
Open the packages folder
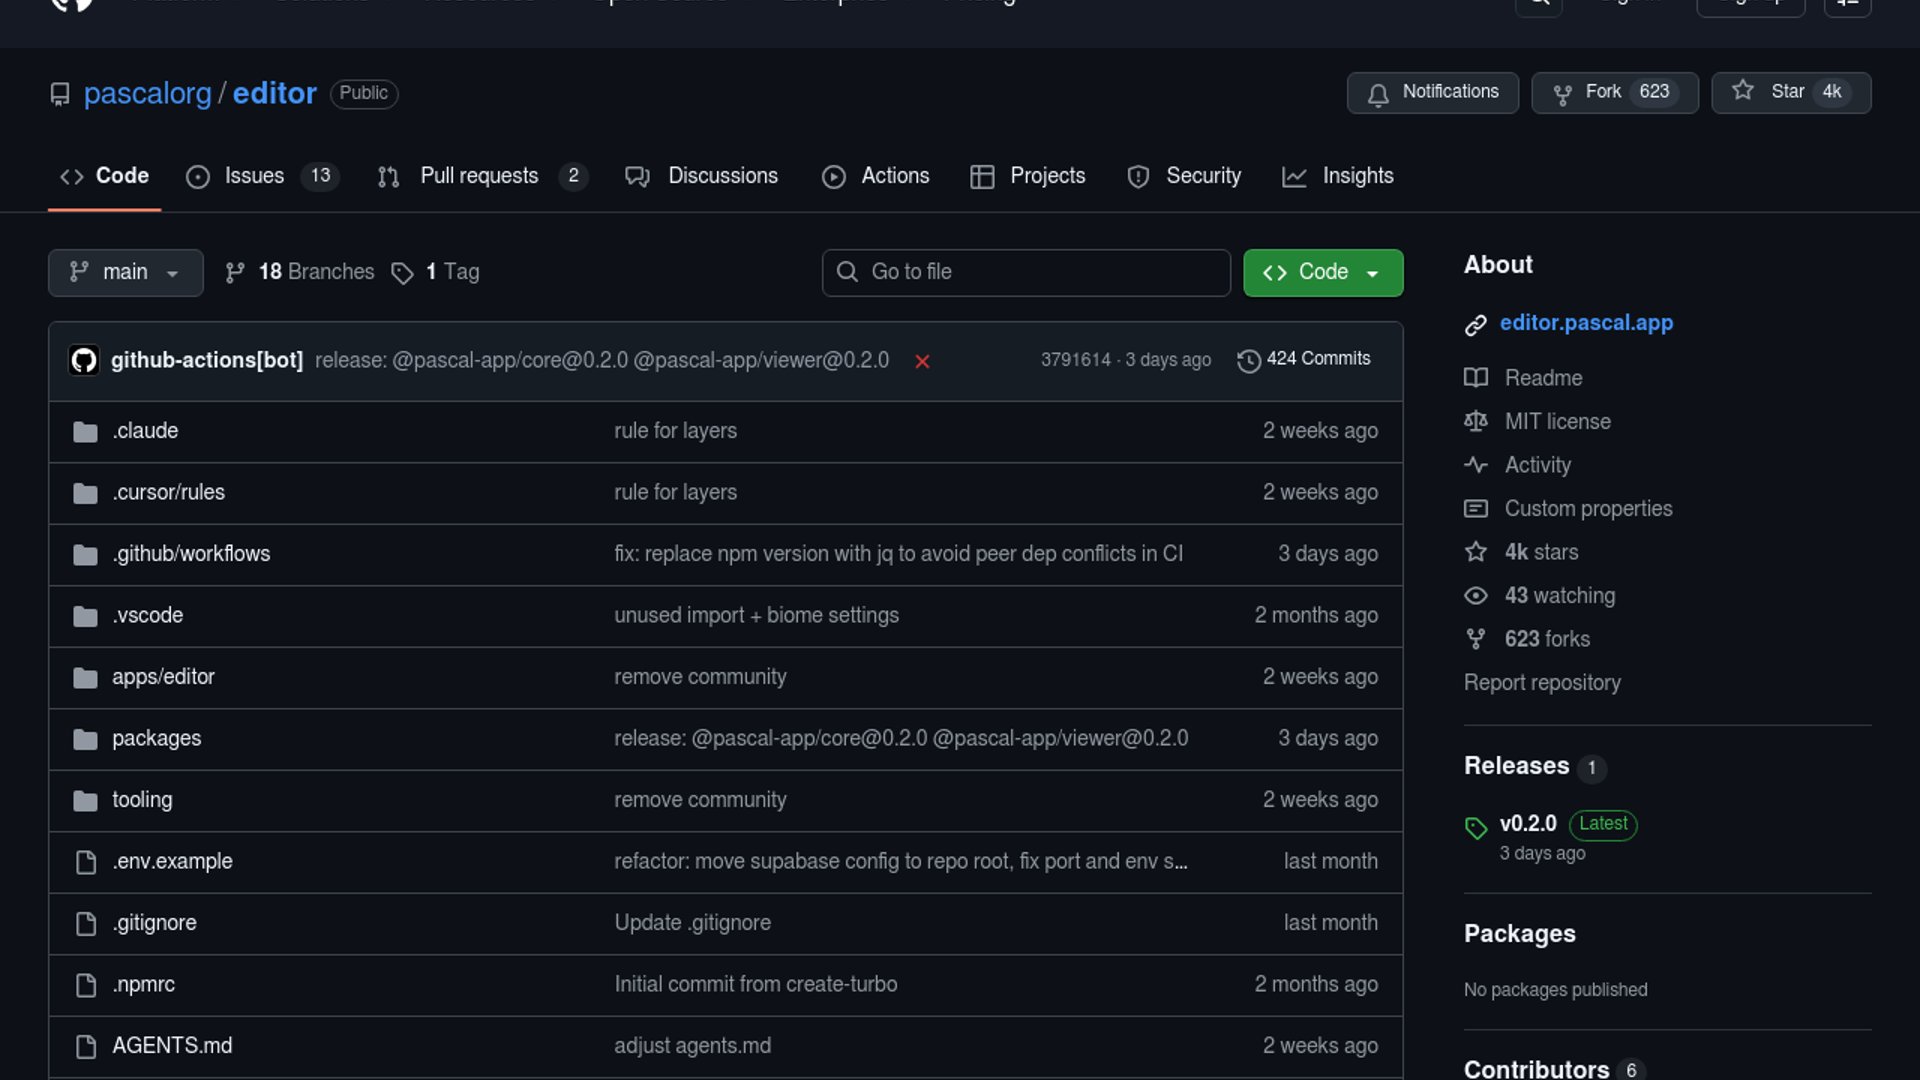point(156,739)
